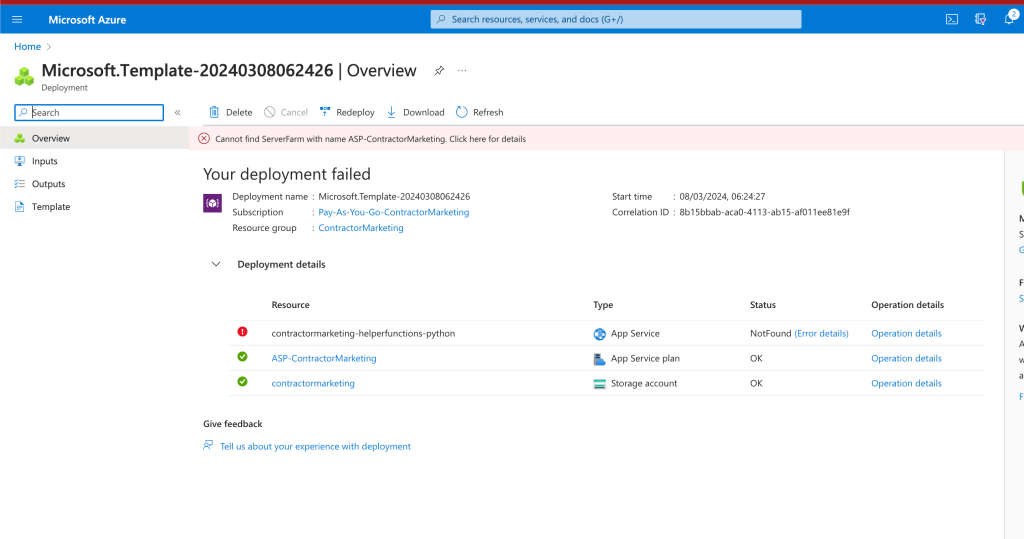Image resolution: width=1024 pixels, height=539 pixels.
Task: Click the feedback person icon
Action: coord(208,446)
